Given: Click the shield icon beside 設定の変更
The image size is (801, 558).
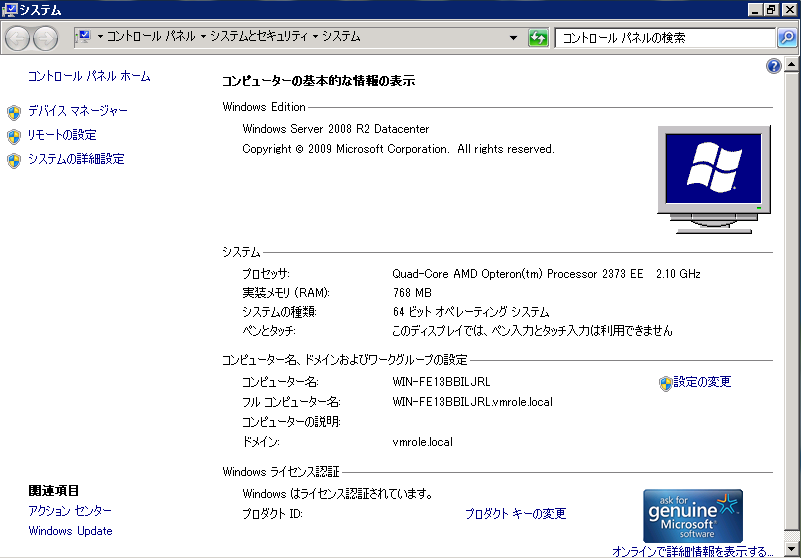Looking at the screenshot, I should [665, 384].
